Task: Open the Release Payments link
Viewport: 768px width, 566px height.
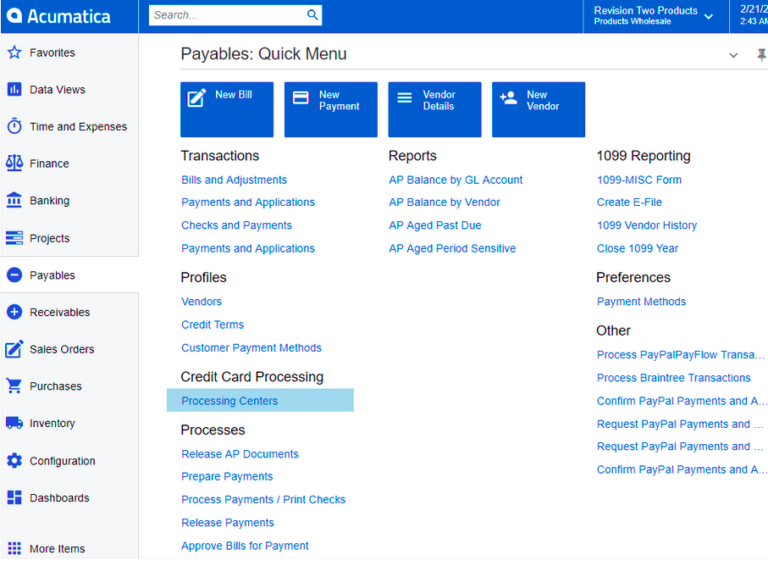Action: (227, 522)
